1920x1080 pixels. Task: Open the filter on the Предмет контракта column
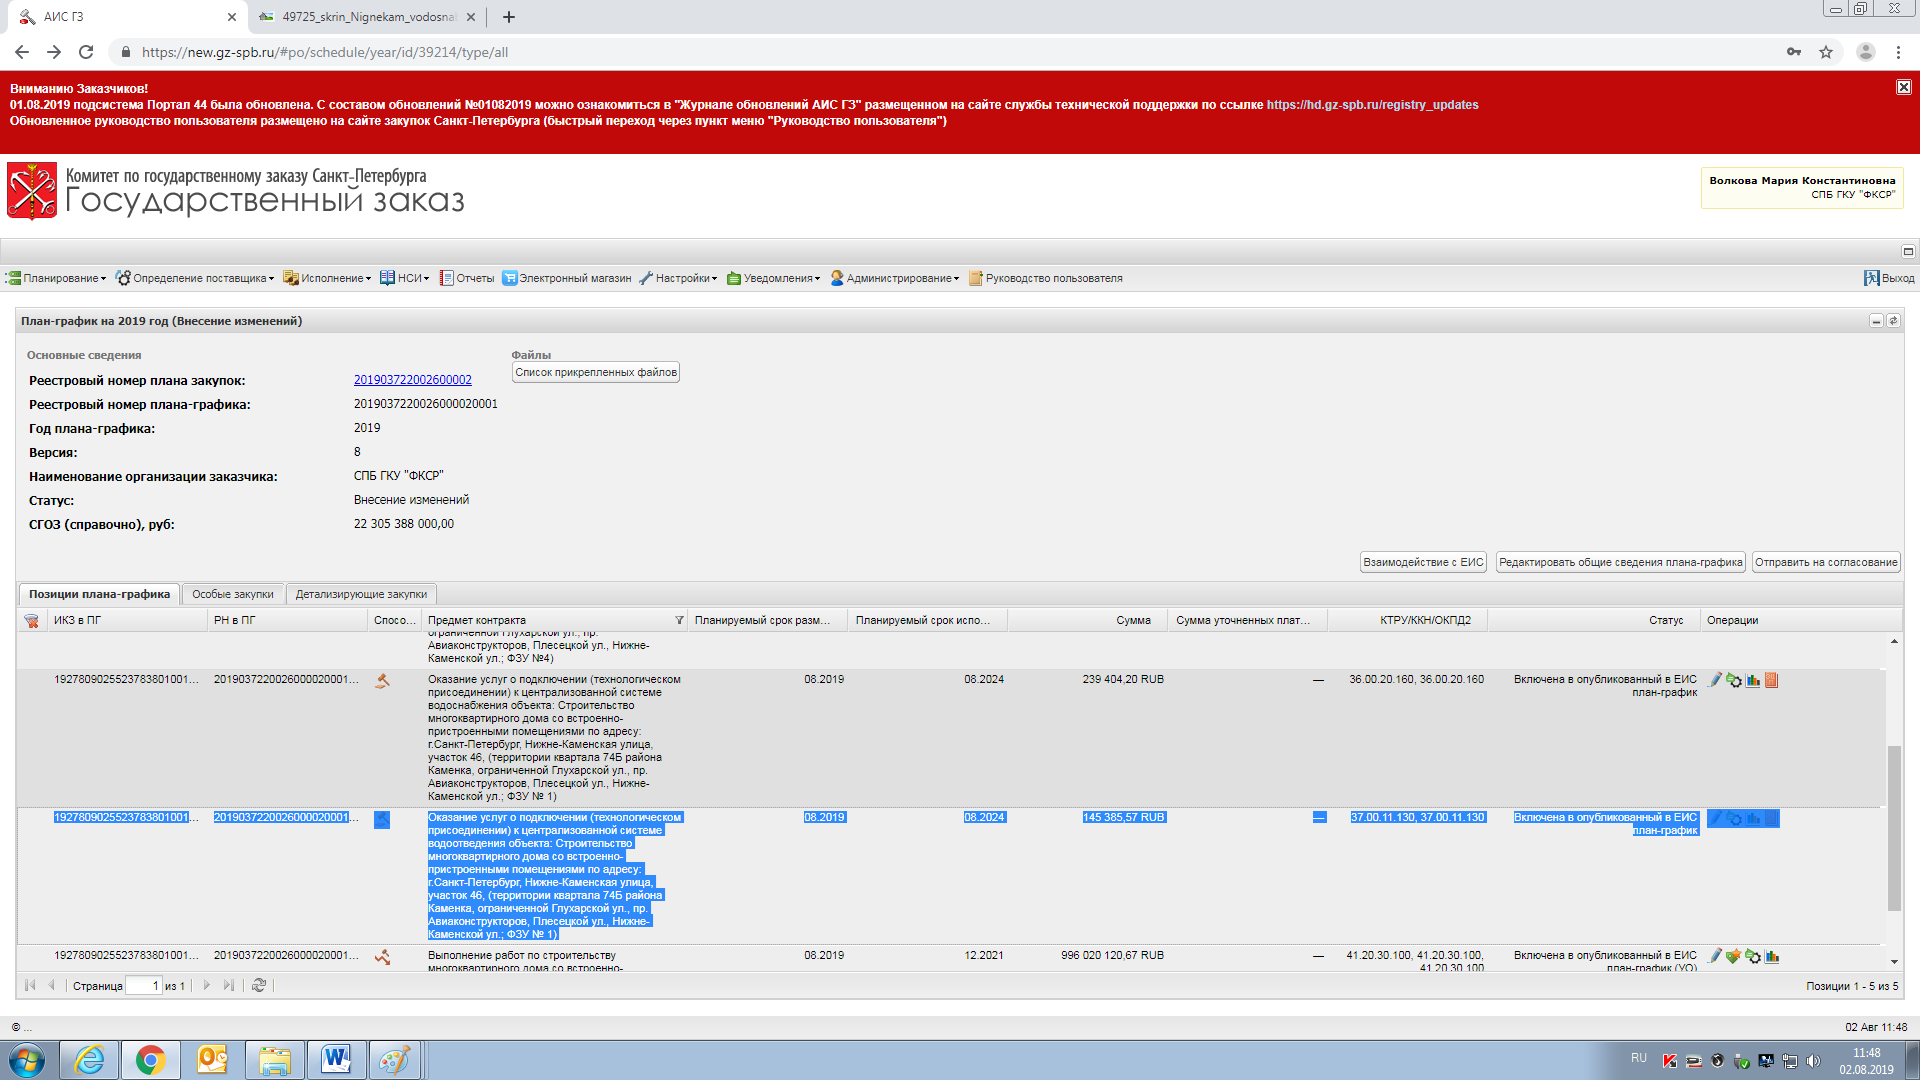(x=679, y=620)
